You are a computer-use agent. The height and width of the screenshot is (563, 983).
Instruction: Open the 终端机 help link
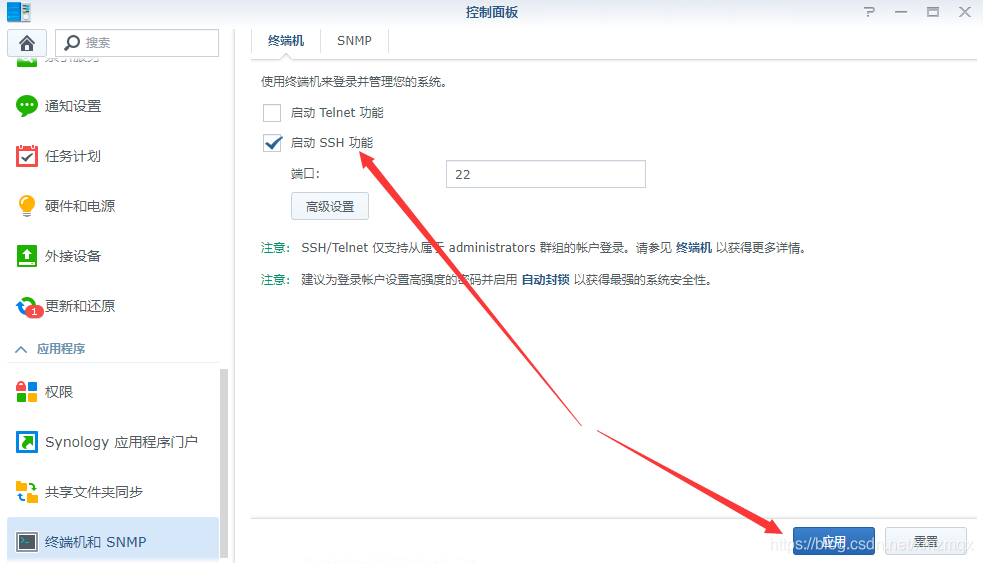point(693,248)
